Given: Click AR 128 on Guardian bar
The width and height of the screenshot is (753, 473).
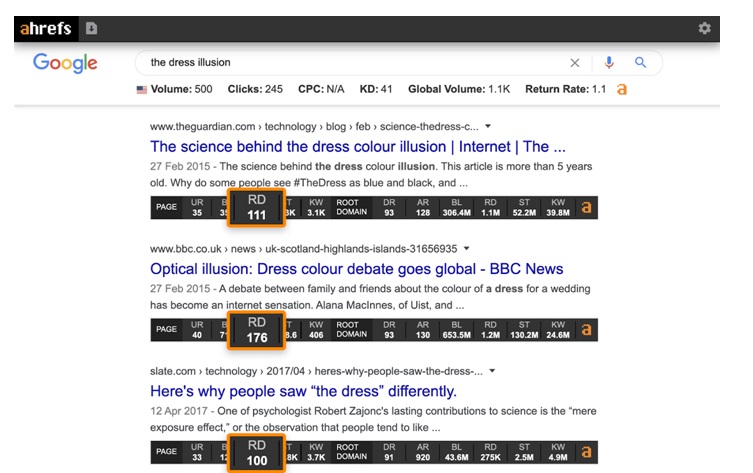Looking at the screenshot, I should (423, 207).
